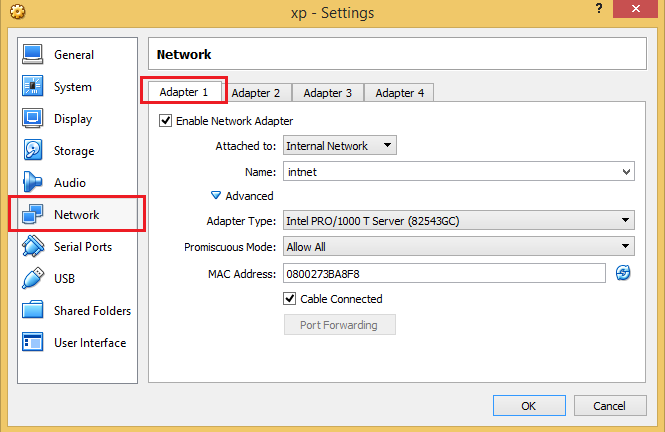Switch to the Adapter 2 tab

(x=256, y=92)
